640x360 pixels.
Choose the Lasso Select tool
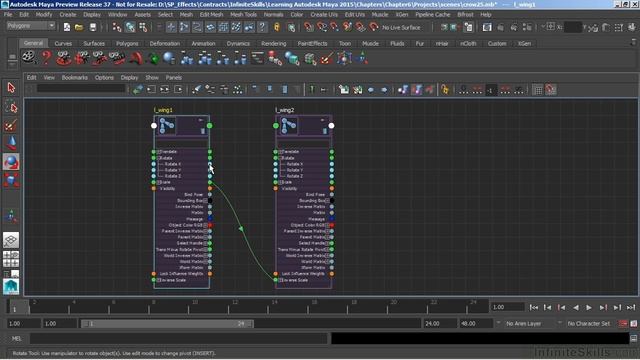(x=11, y=107)
